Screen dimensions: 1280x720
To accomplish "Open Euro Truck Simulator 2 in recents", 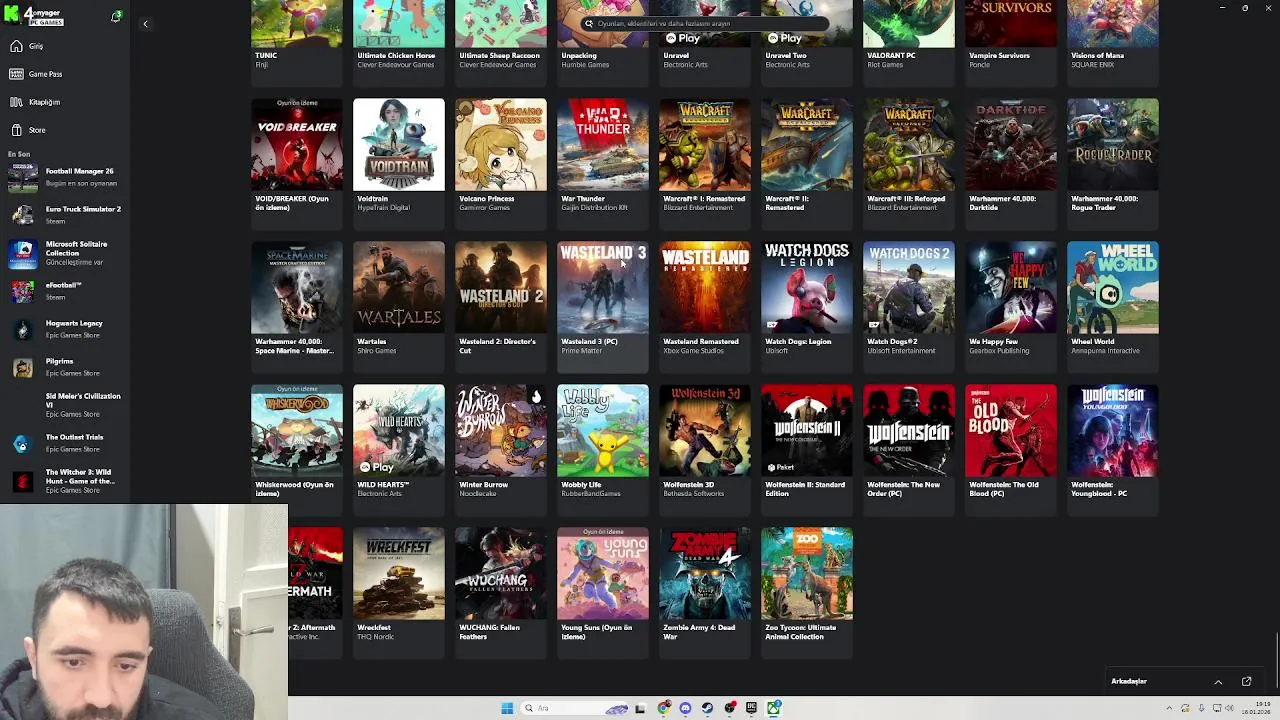I will (64, 215).
